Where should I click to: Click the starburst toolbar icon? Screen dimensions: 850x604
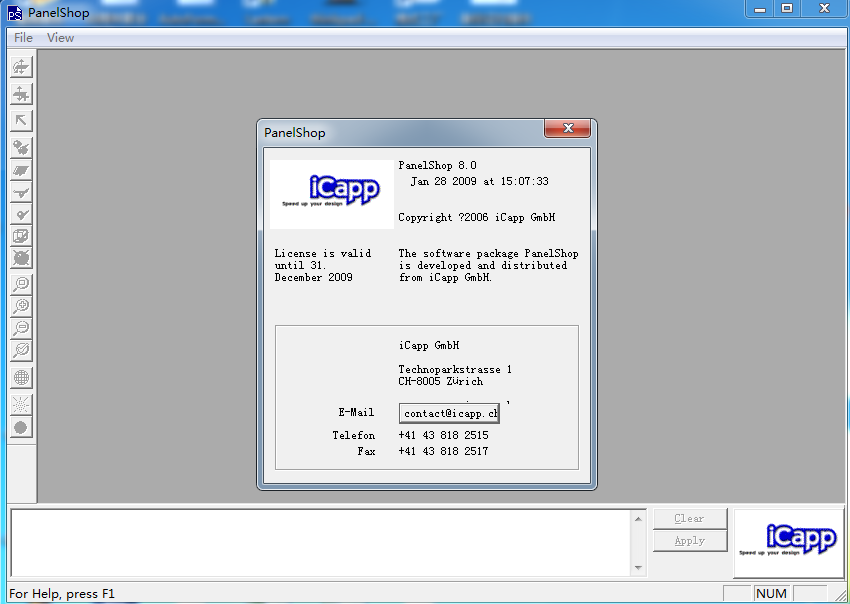tap(21, 404)
